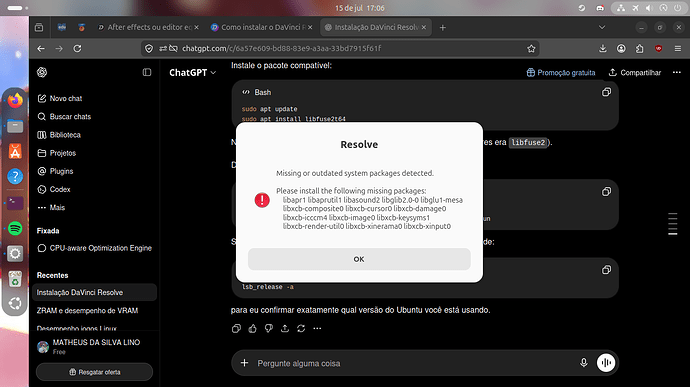This screenshot has width=690, height=387.
Task: Open Terminal from the Ubuntu dock
Action: tap(15, 203)
